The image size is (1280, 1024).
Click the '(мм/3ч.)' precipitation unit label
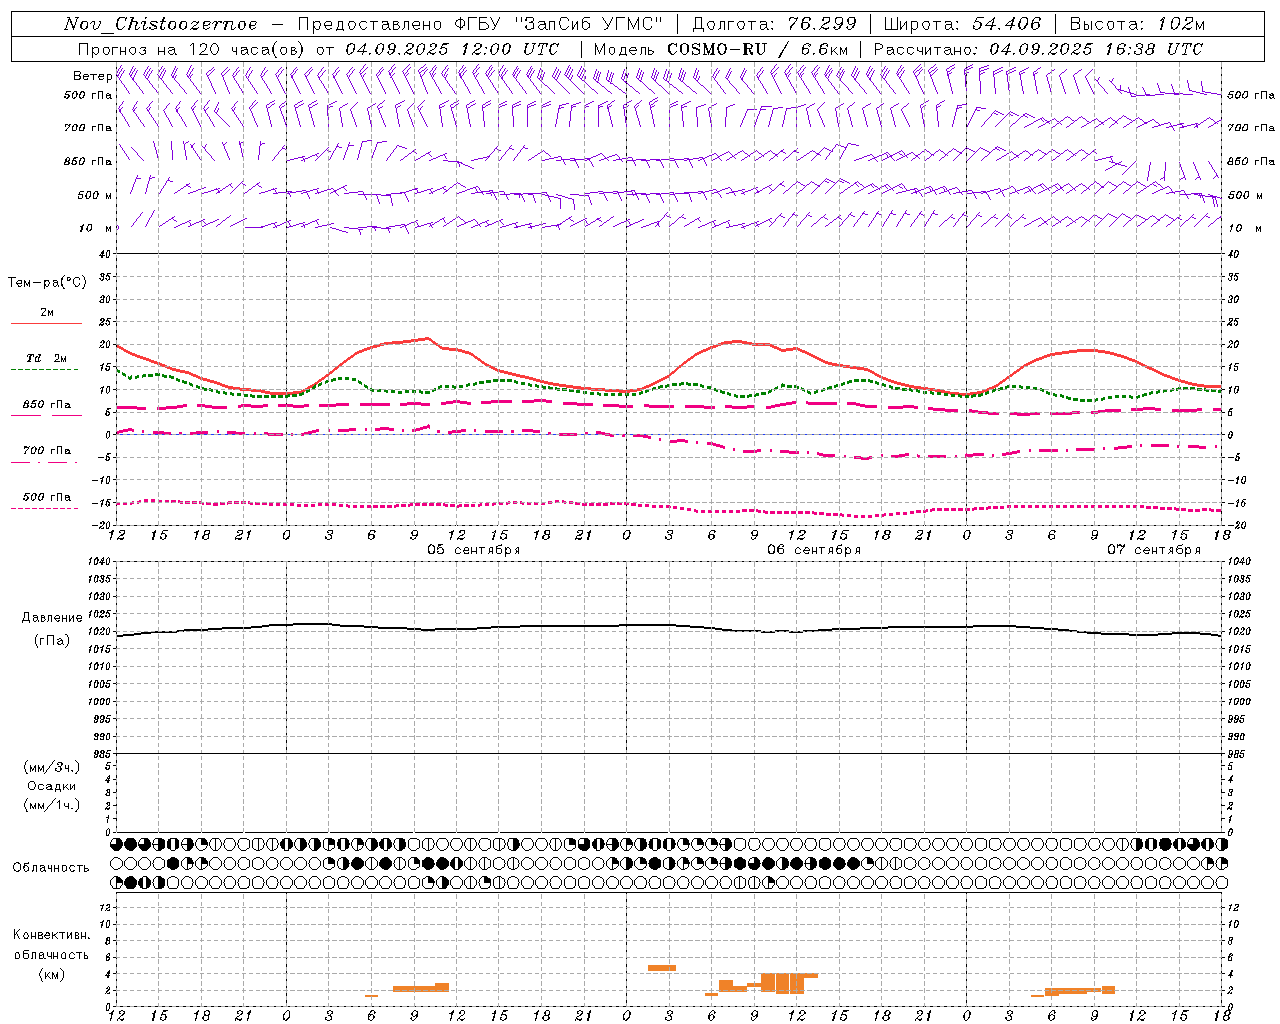[x=52, y=768]
